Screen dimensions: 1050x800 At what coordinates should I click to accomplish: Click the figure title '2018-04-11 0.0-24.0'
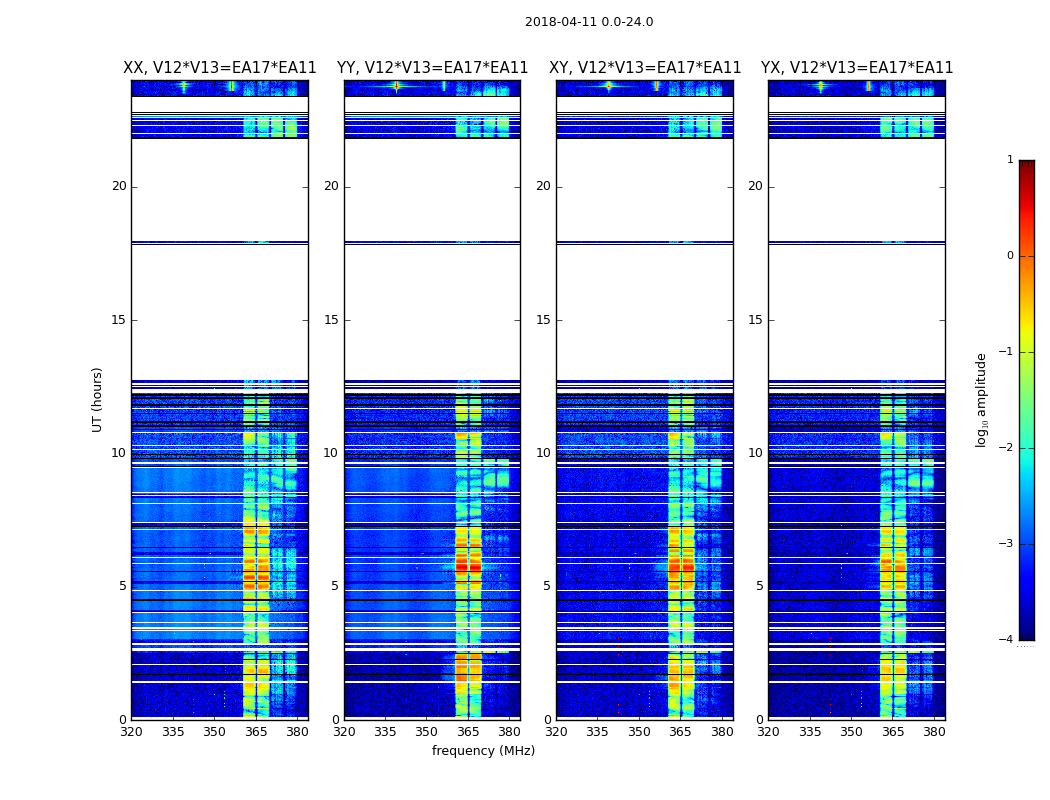pos(588,22)
